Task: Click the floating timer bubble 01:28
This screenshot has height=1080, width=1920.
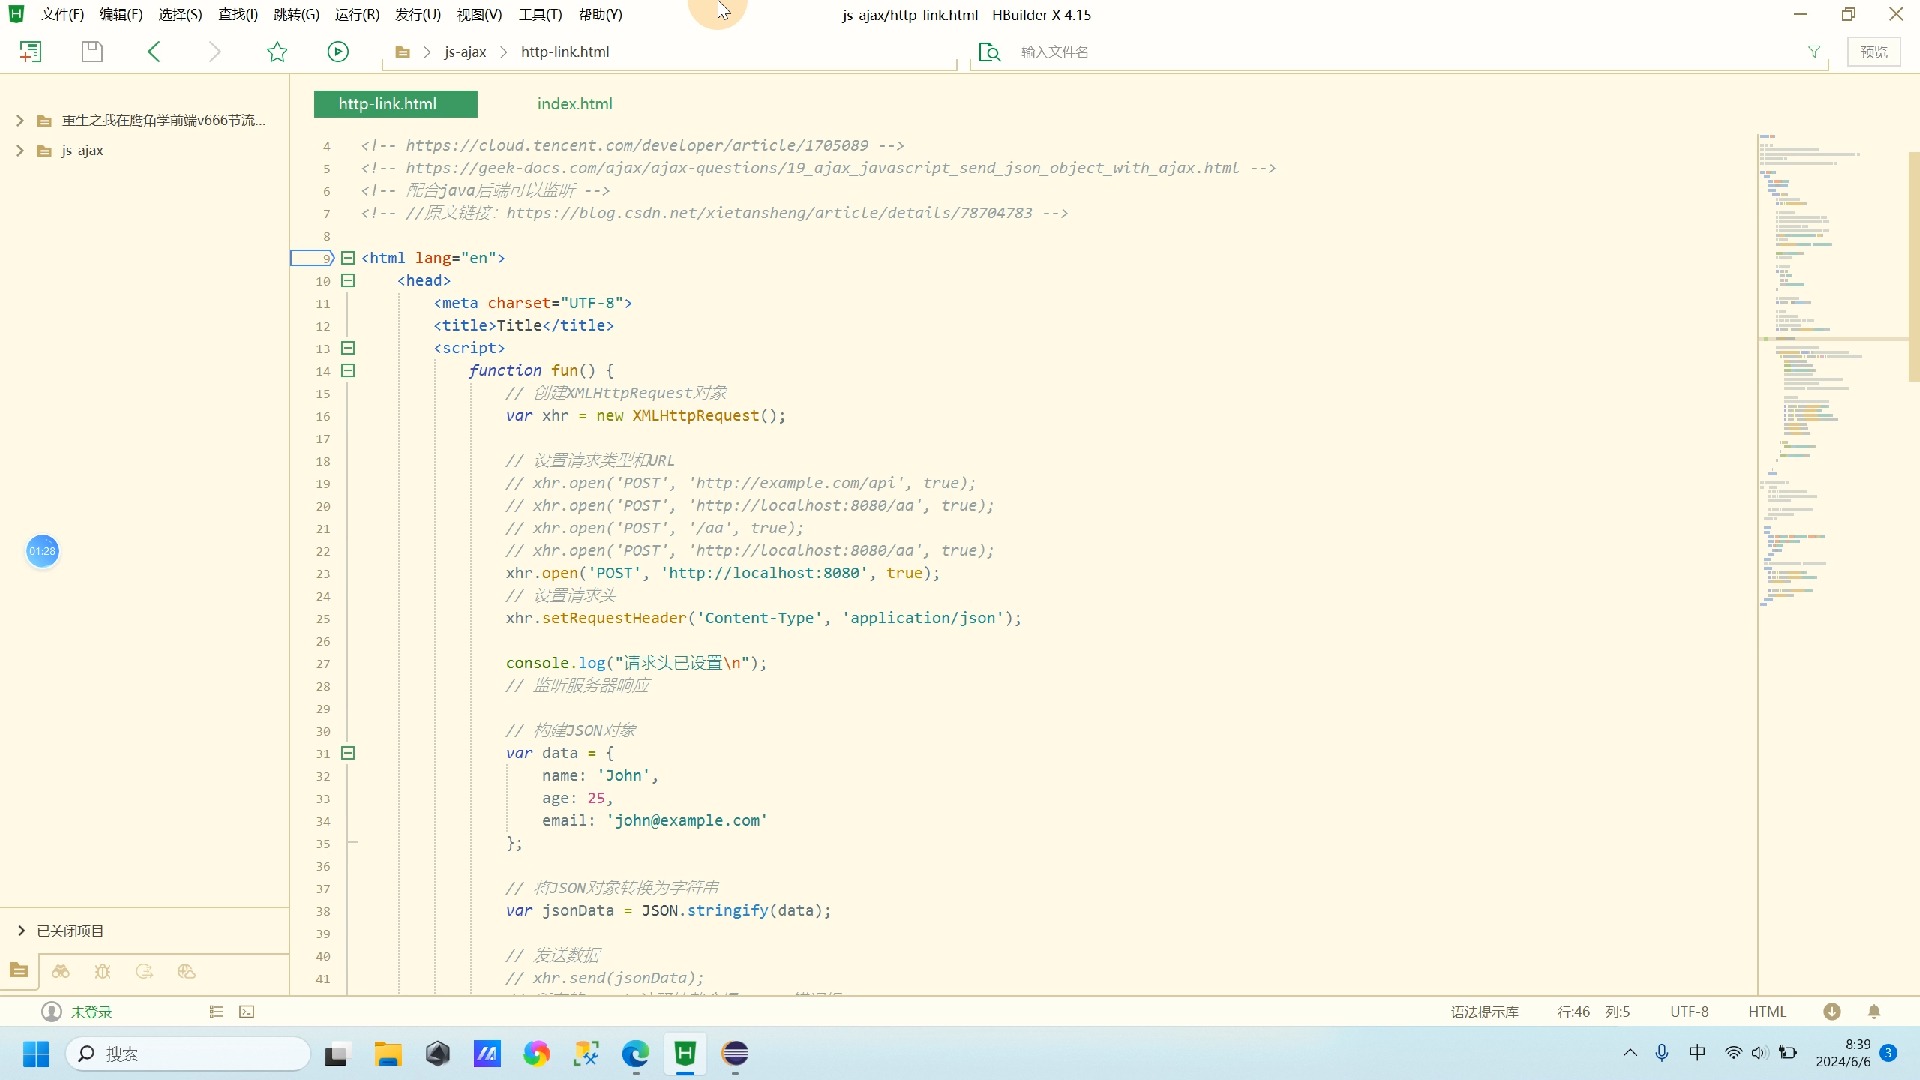Action: pos(42,551)
